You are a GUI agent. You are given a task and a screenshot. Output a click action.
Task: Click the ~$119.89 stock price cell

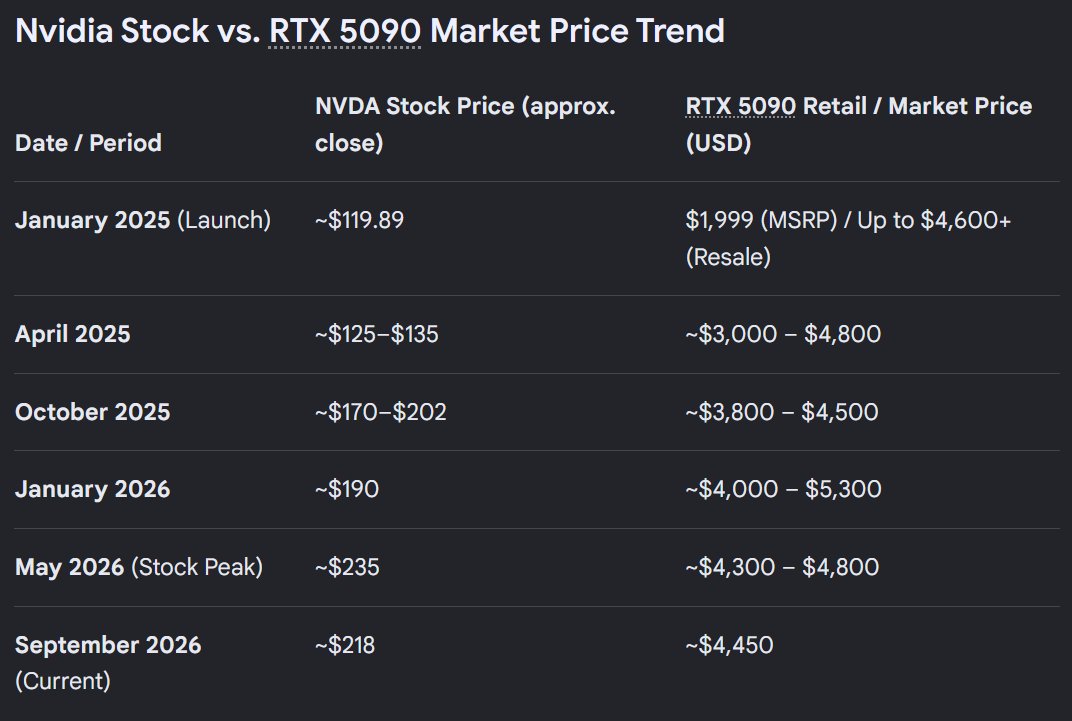pyautogui.click(x=360, y=220)
